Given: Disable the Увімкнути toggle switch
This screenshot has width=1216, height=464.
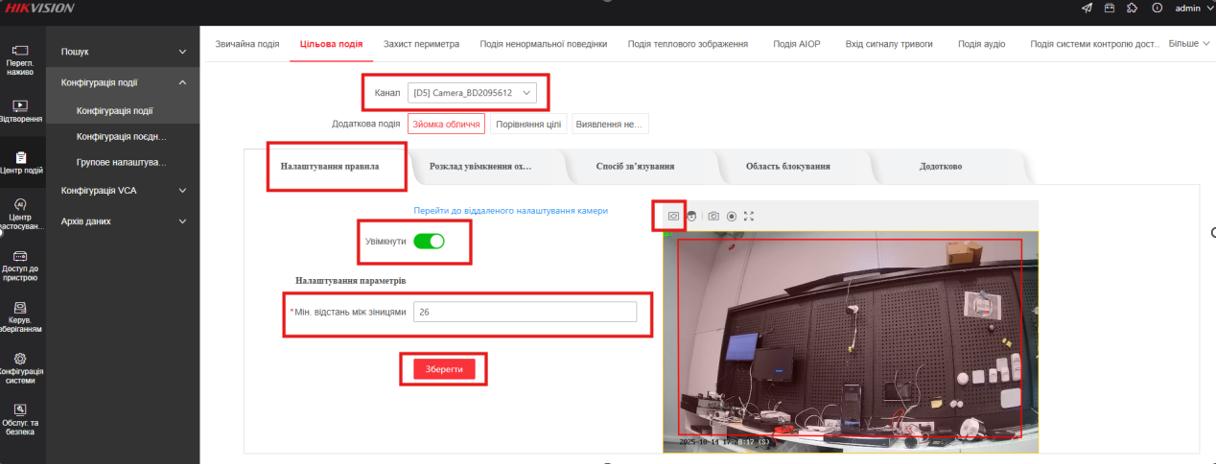Looking at the screenshot, I should [x=429, y=241].
